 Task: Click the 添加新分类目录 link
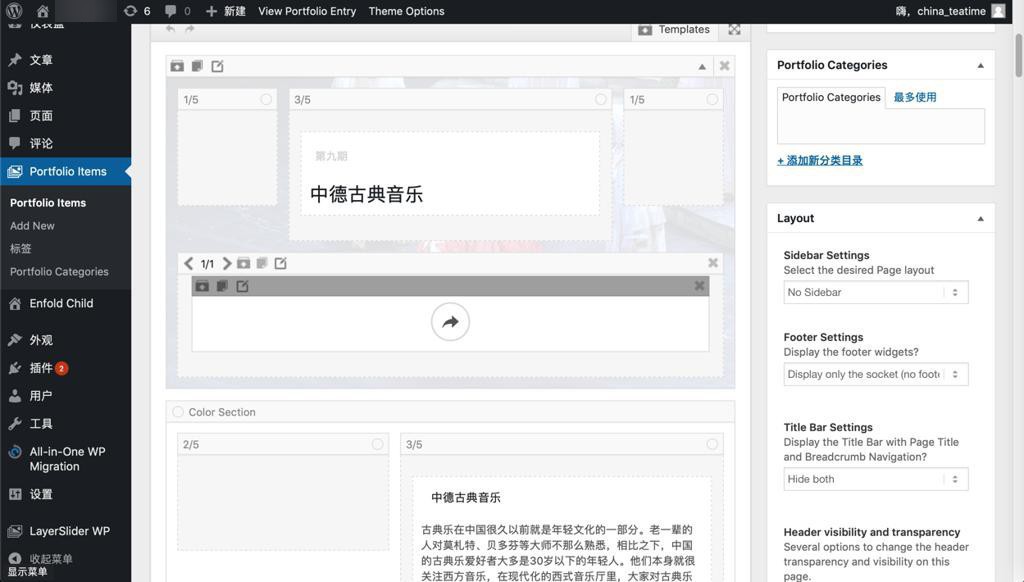click(820, 161)
